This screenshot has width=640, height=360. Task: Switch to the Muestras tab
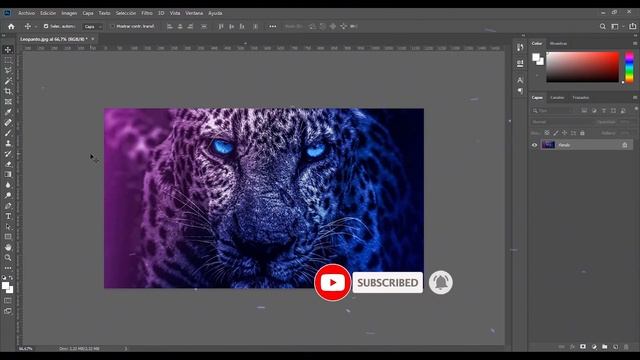pyautogui.click(x=558, y=43)
